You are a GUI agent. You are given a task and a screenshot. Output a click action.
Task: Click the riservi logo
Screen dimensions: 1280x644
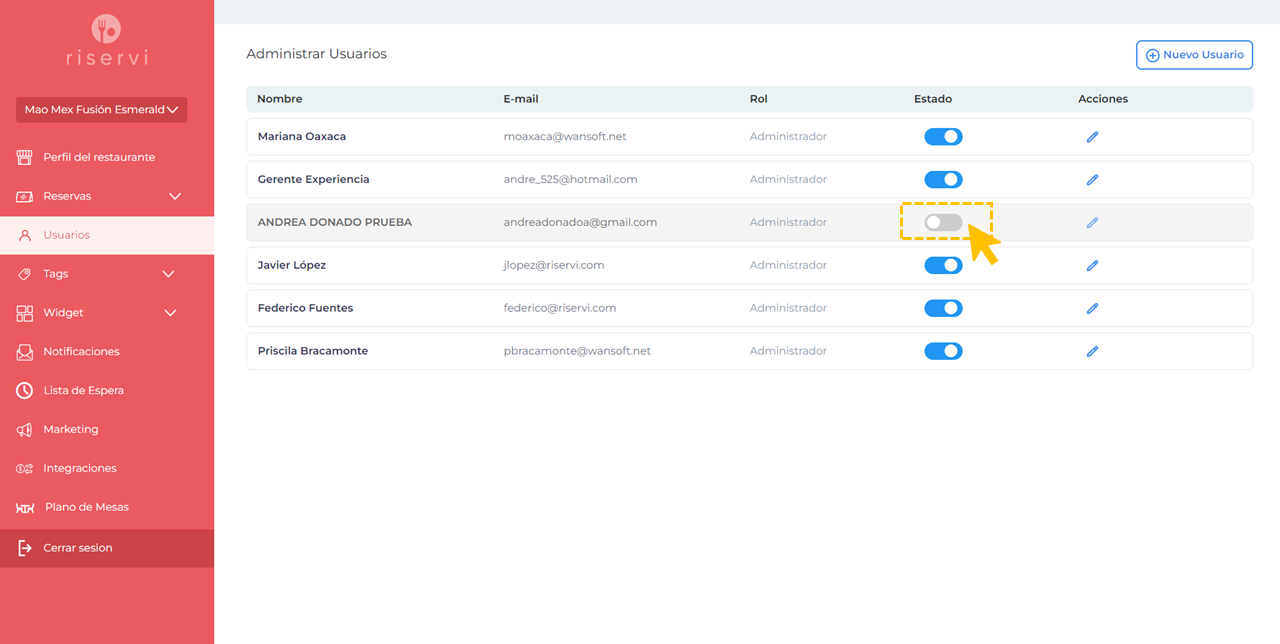click(107, 41)
